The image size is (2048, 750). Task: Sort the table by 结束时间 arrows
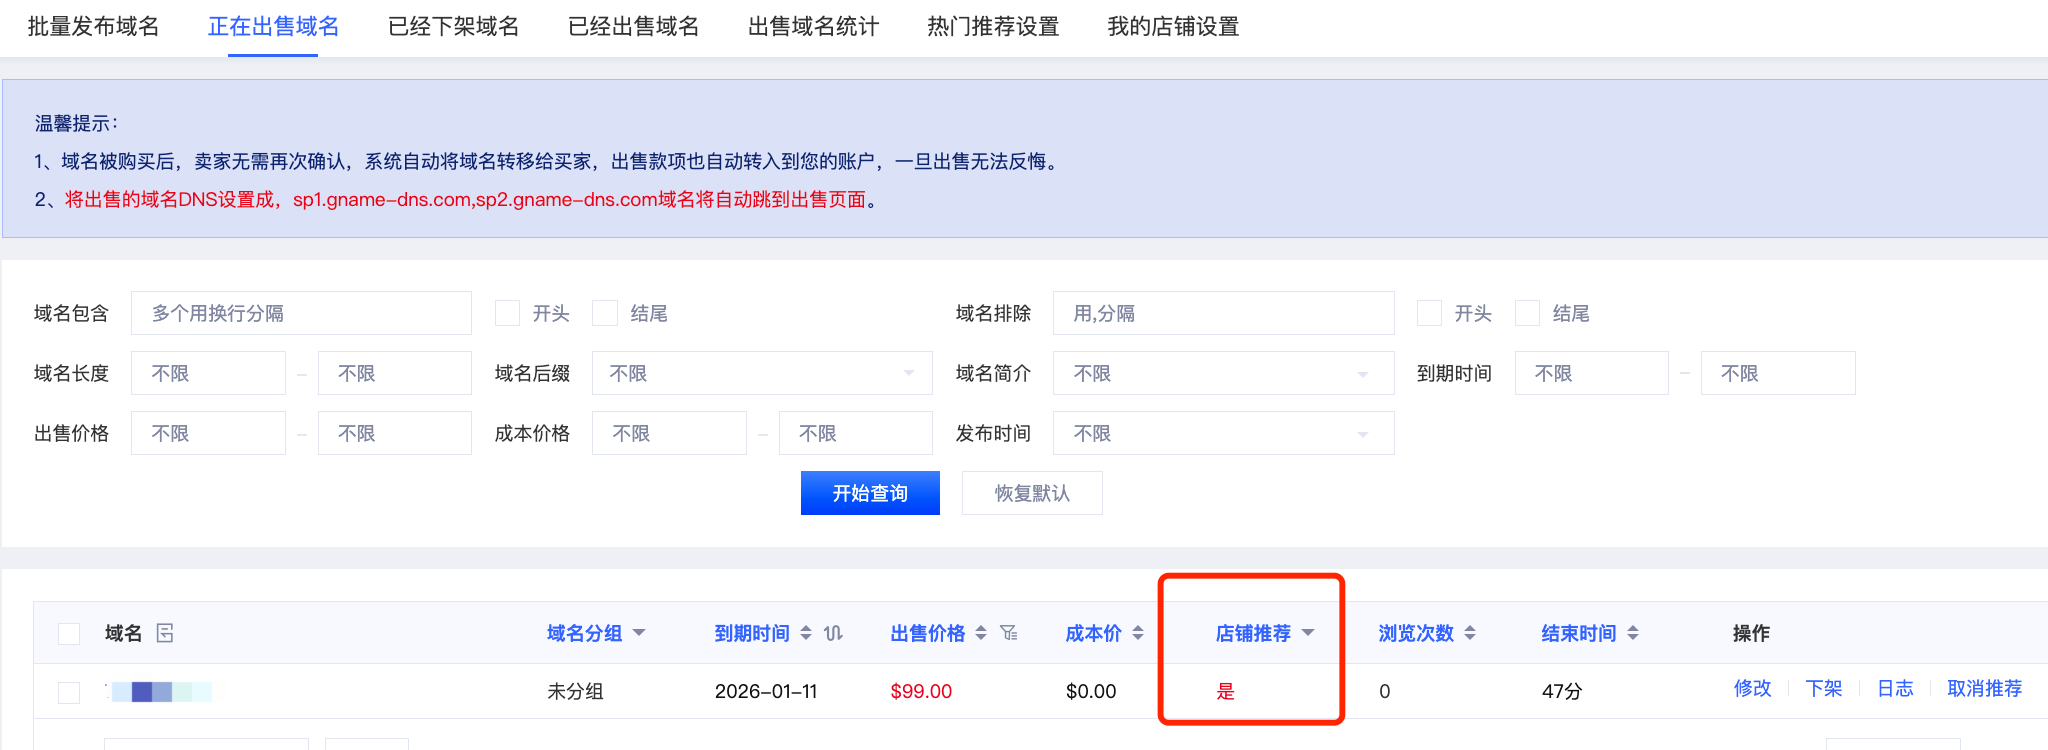1633,633
